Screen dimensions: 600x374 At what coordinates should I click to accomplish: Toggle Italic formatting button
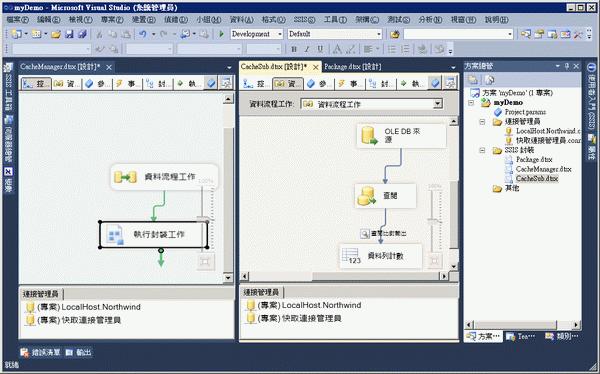pos(307,49)
